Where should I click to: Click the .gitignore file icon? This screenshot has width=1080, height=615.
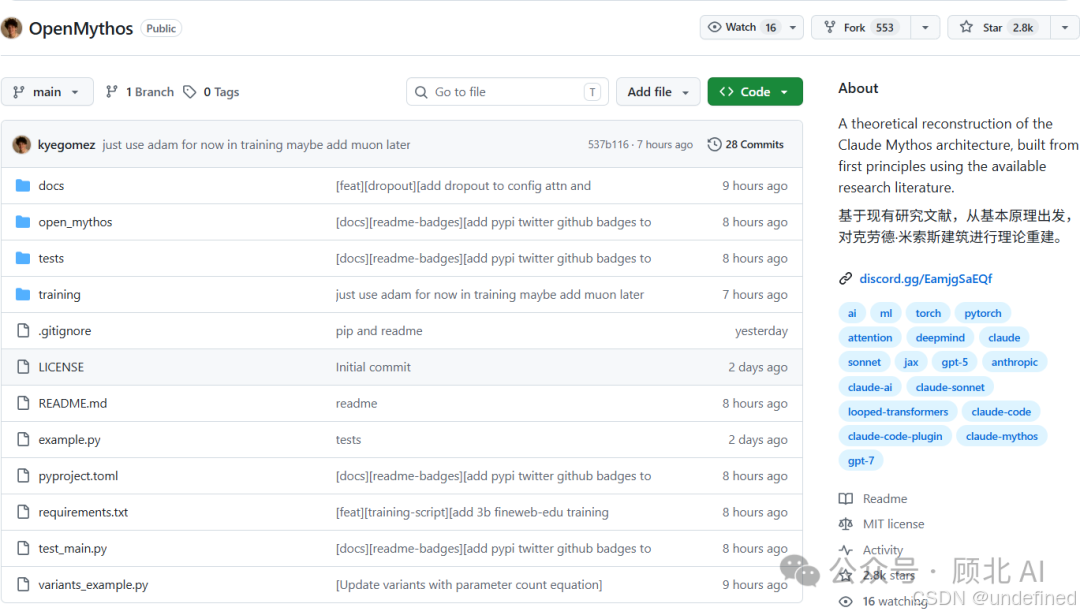pyautogui.click(x=23, y=331)
